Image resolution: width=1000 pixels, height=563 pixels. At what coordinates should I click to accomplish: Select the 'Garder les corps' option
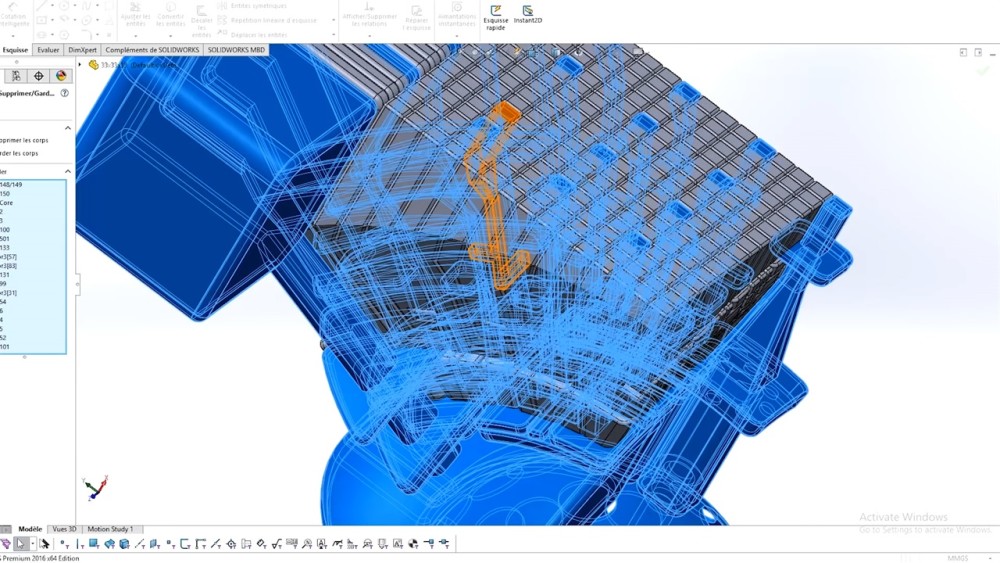tap(20, 153)
